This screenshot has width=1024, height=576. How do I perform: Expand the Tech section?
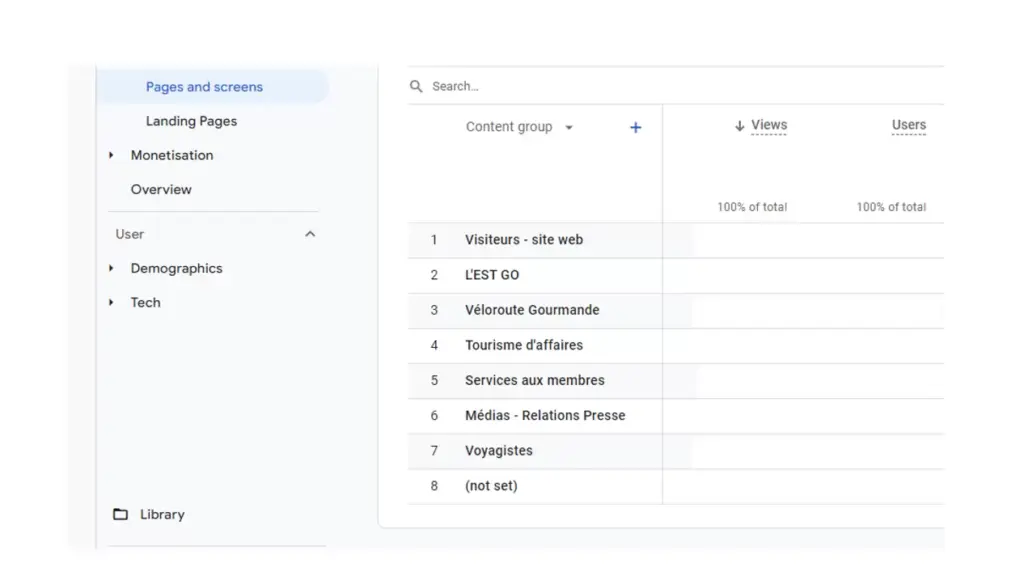pyautogui.click(x=111, y=302)
